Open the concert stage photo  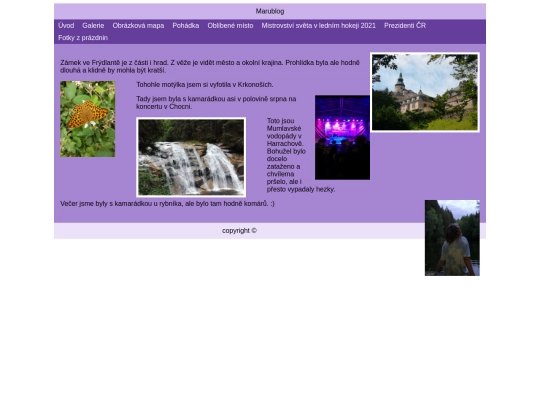tap(342, 137)
